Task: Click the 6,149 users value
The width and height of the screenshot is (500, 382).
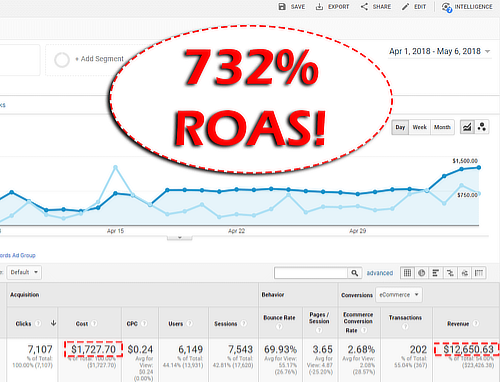Action: point(191,349)
